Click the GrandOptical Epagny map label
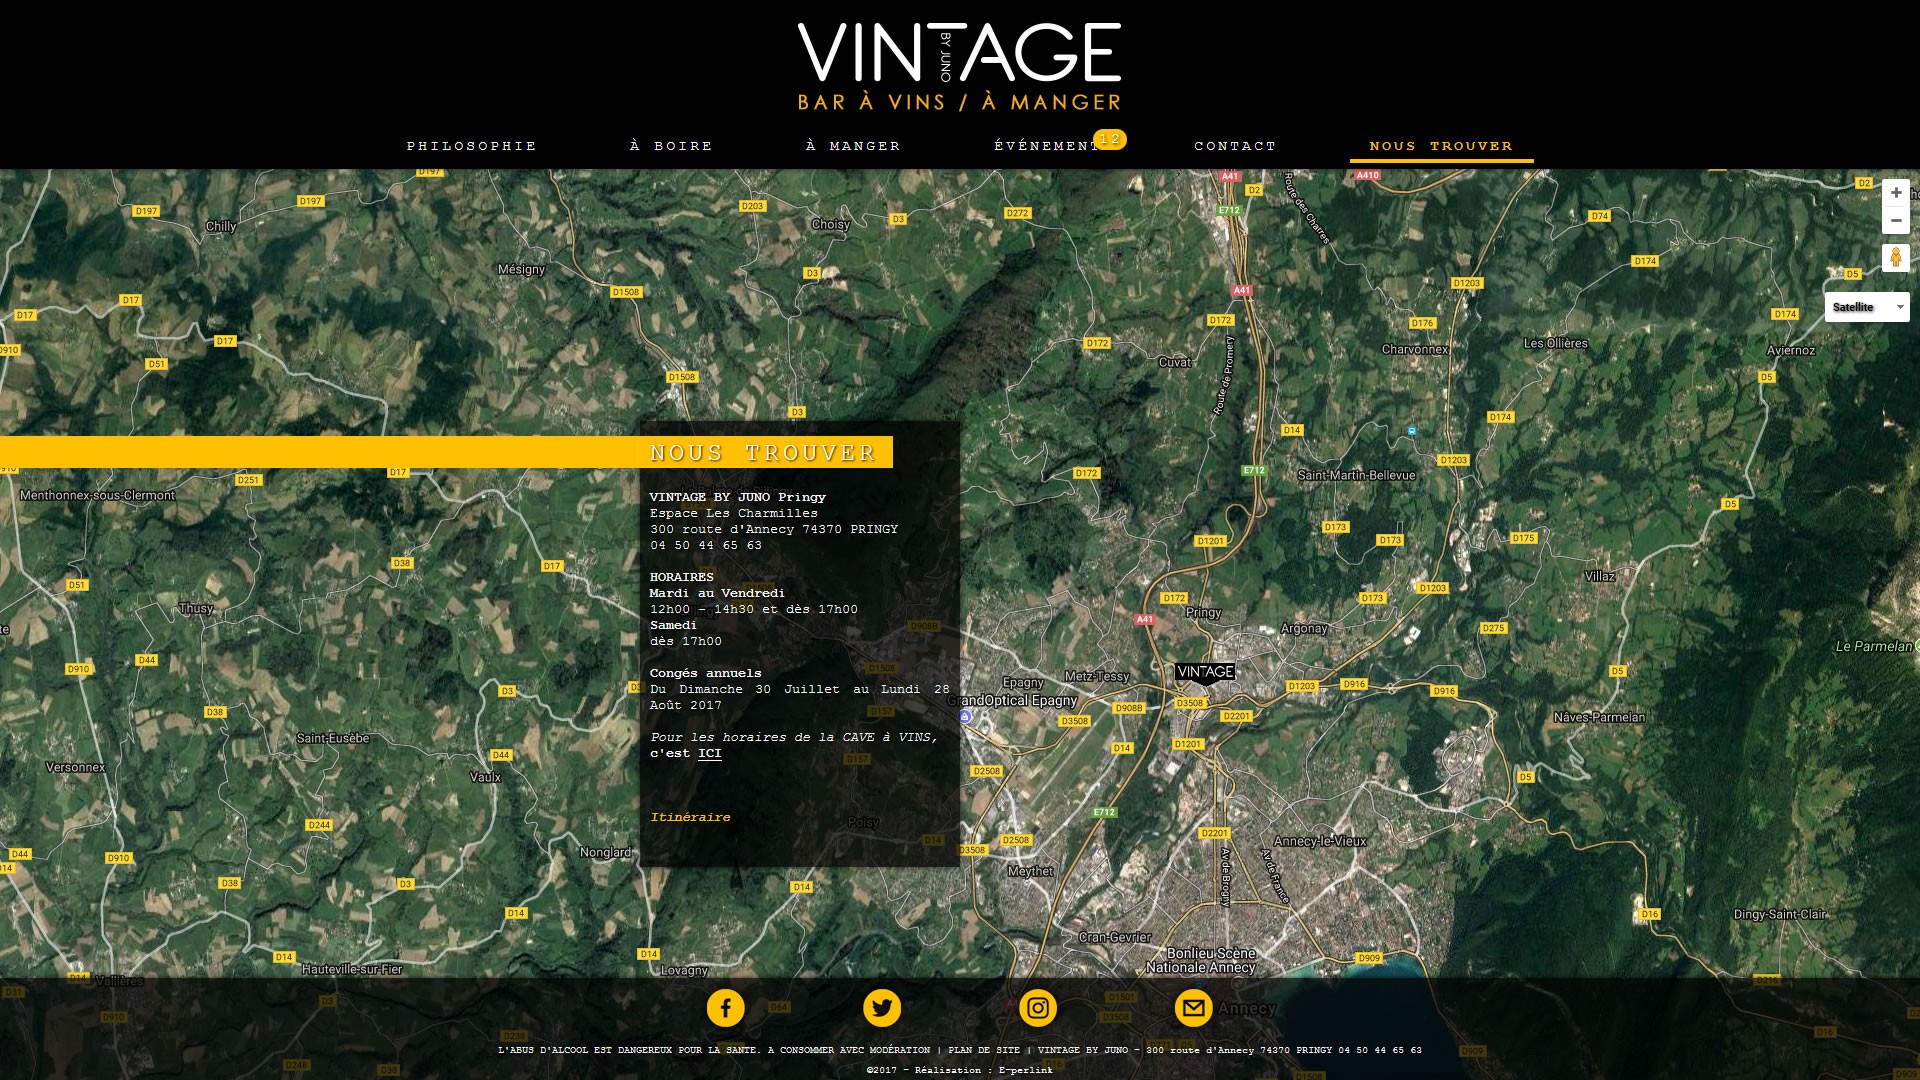The height and width of the screenshot is (1080, 1920). [1012, 700]
